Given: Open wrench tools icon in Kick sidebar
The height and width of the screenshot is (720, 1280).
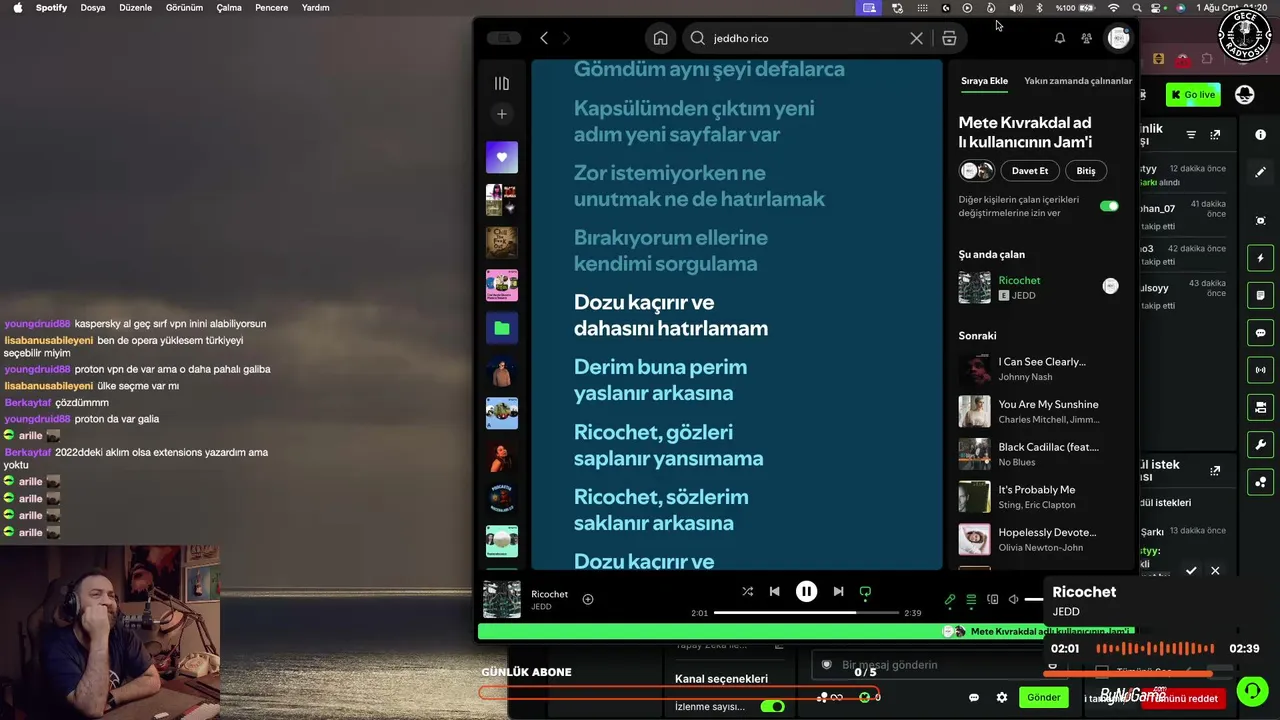Looking at the screenshot, I should (1260, 445).
